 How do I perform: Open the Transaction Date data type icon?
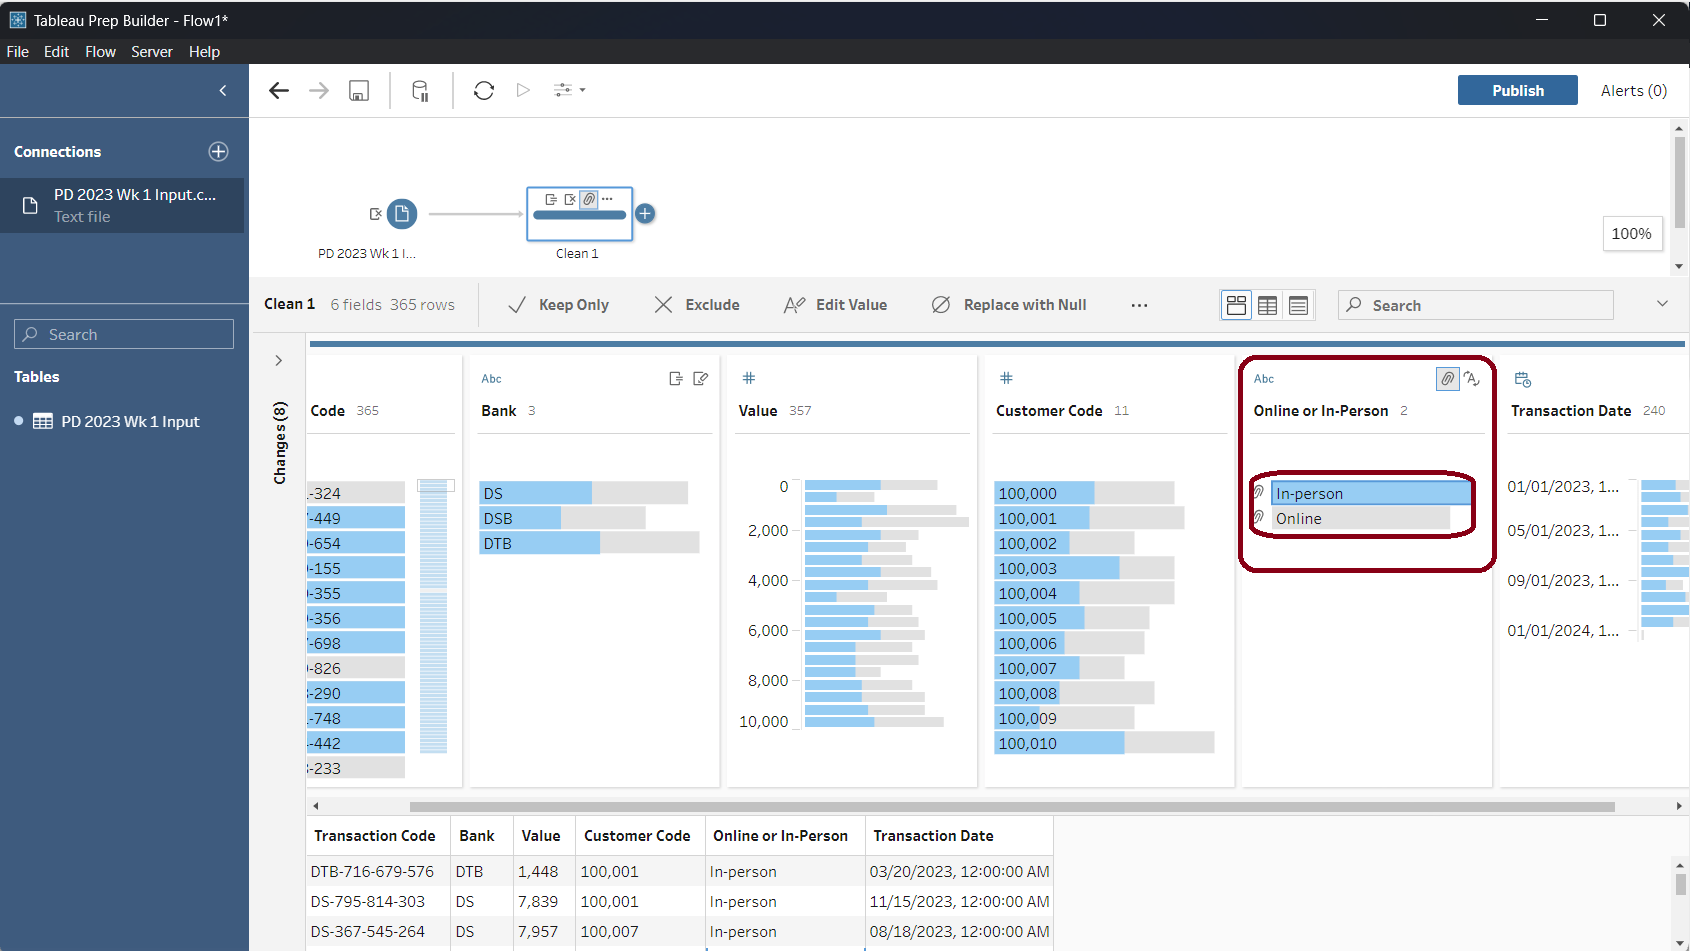[1522, 380]
